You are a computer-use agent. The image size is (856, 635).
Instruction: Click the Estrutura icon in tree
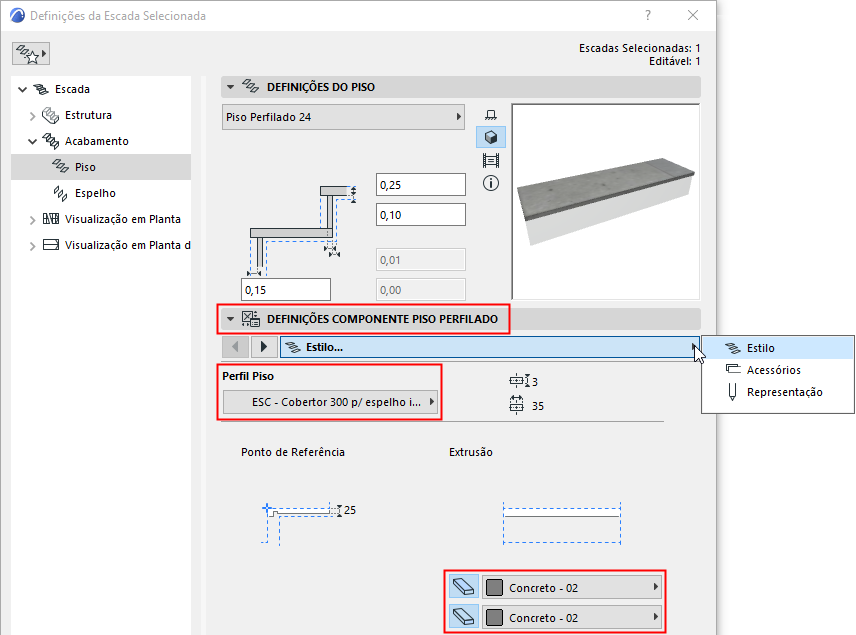(50, 115)
